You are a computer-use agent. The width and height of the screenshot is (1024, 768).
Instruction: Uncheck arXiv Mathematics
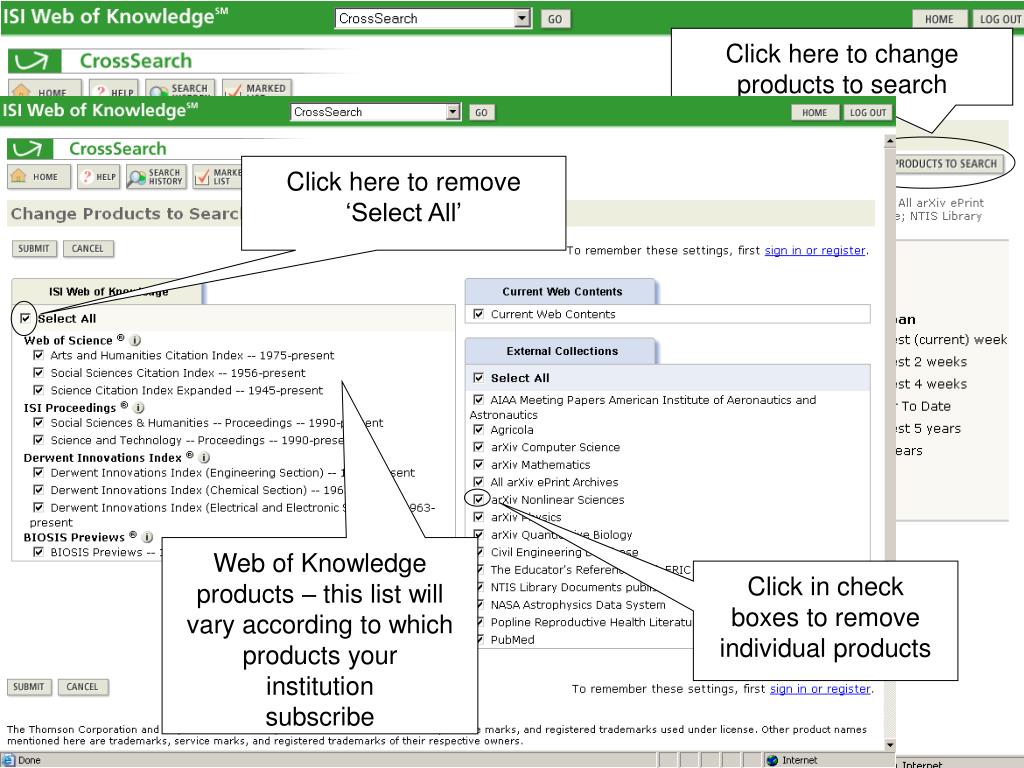pos(479,464)
